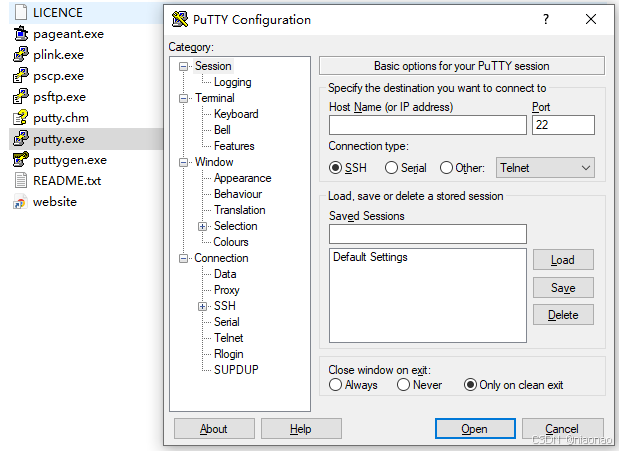Click the About button
Image resolution: width=619 pixels, height=451 pixels.
coord(214,428)
